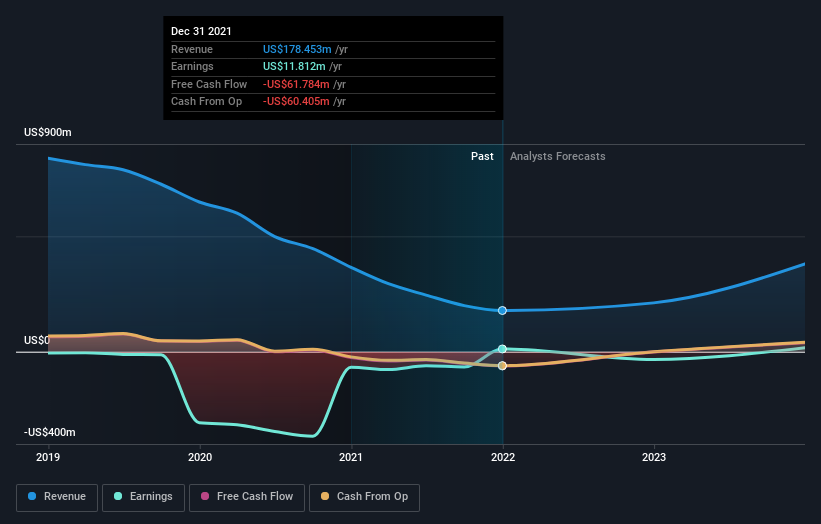Click the 2020 x-axis label

[200, 457]
